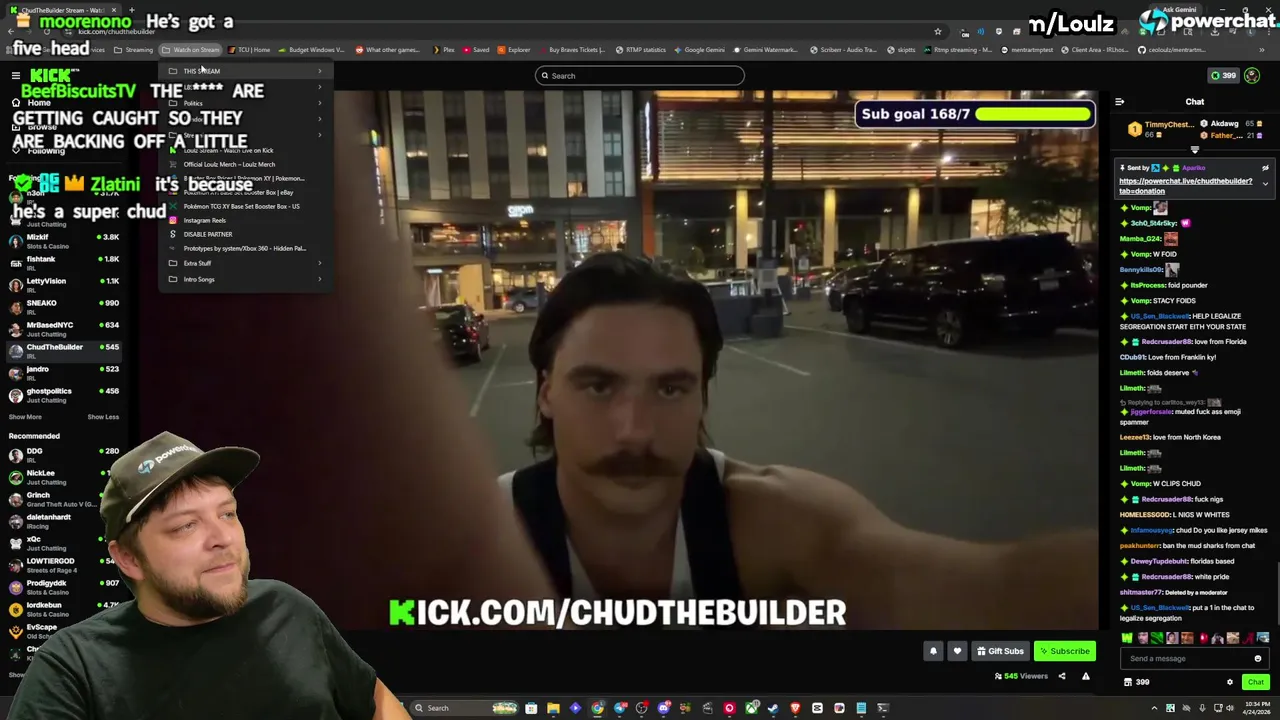This screenshot has width=1280, height=720.
Task: Click the bell notification icon below video
Action: (x=933, y=651)
